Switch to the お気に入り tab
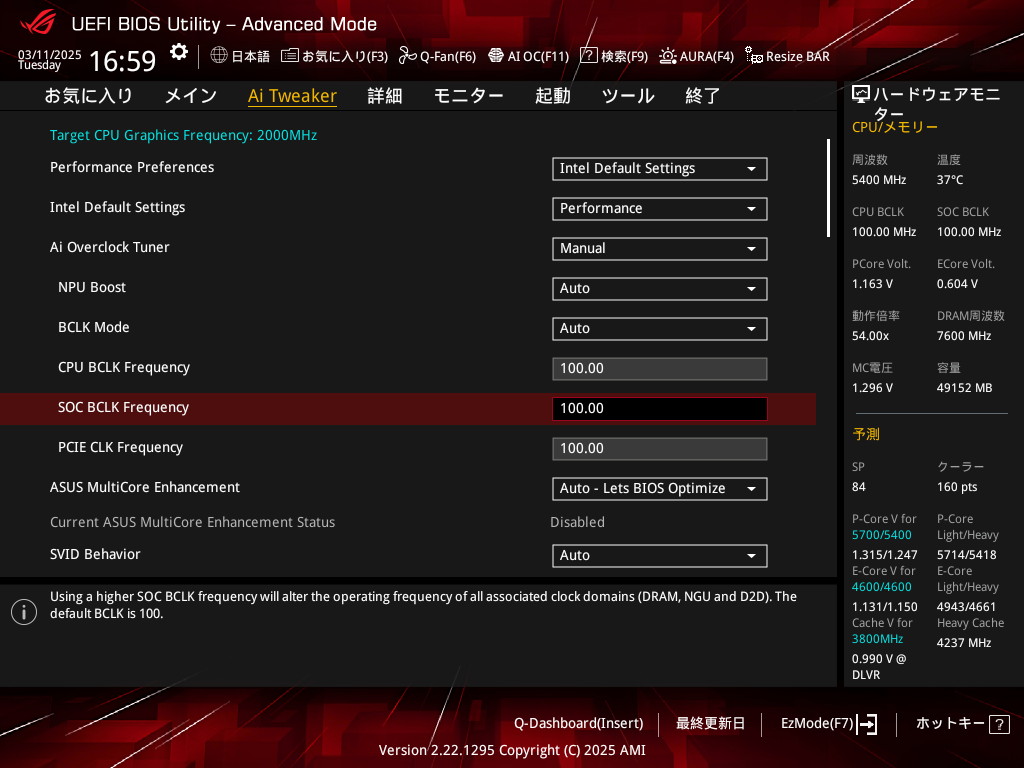This screenshot has width=1024, height=768. [89, 95]
